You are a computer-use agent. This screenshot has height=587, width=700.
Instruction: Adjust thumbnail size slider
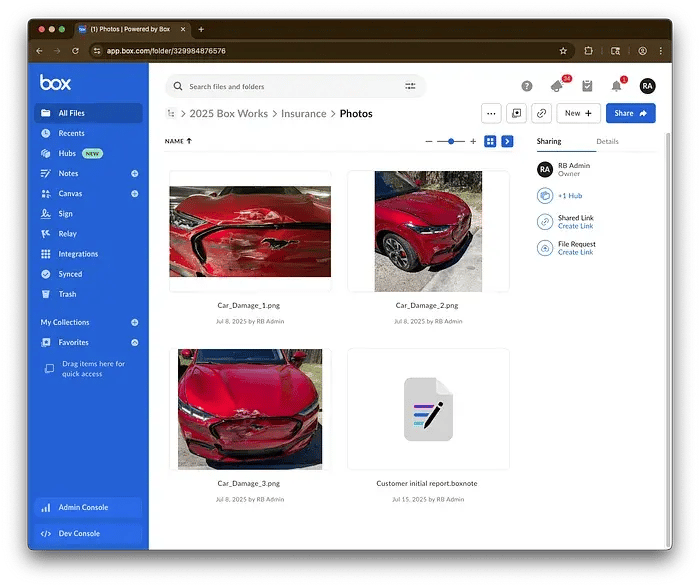(451, 142)
